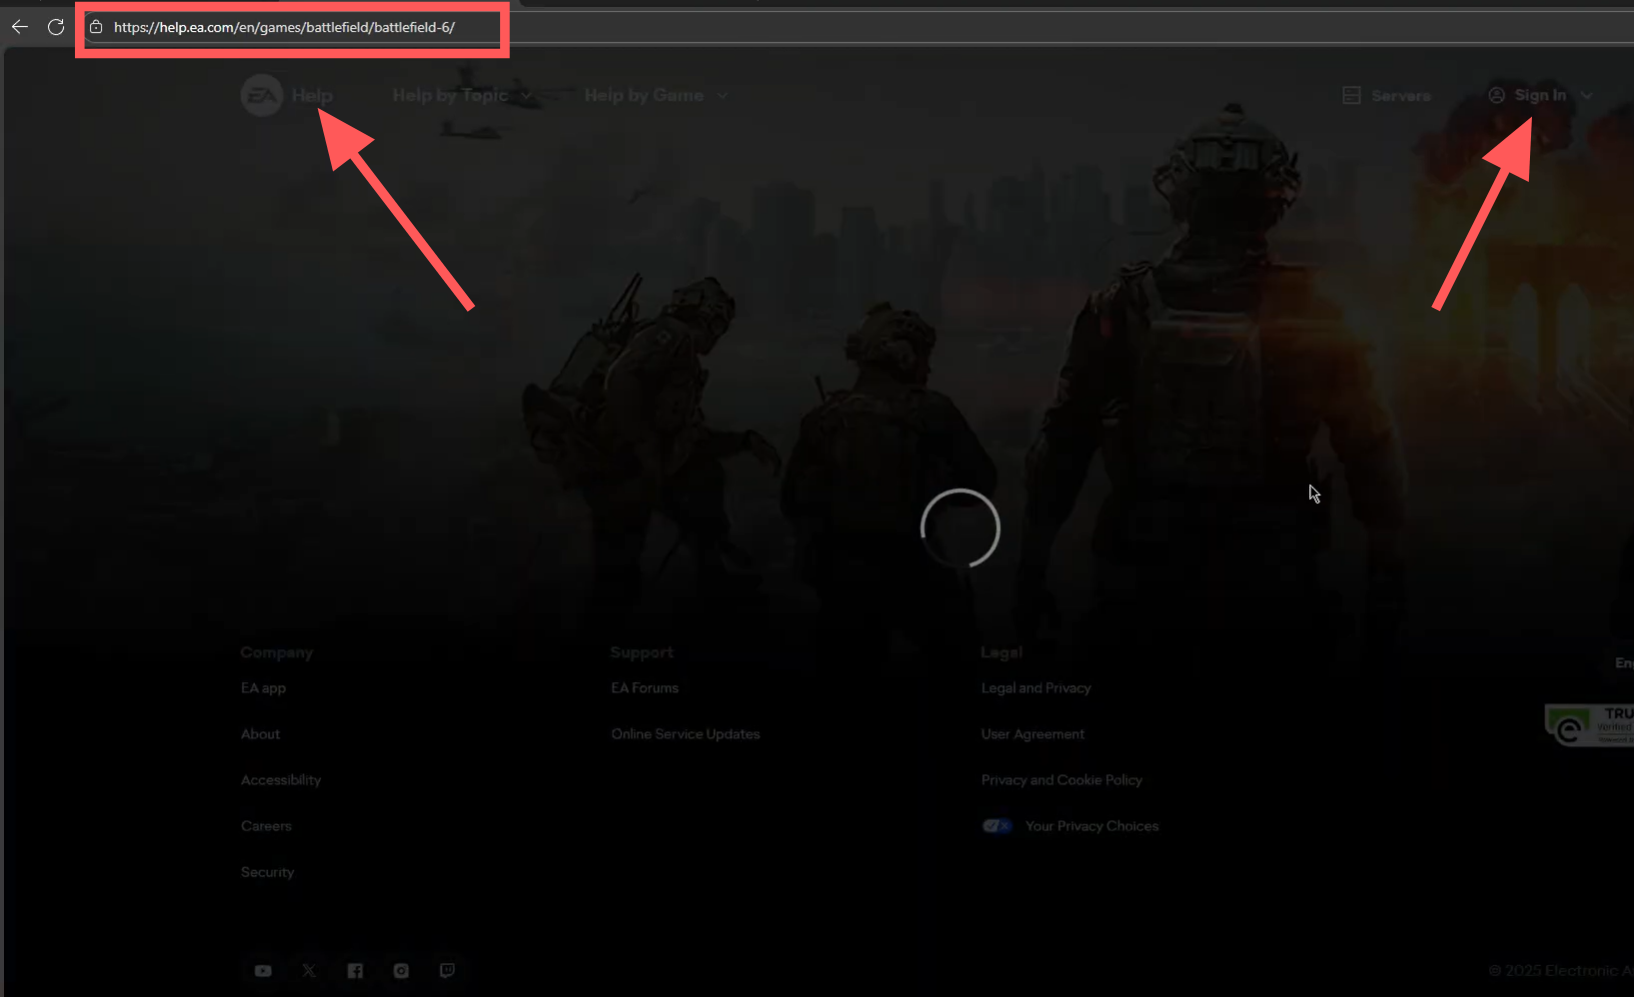
Task: Expand the Help by Game menu
Action: point(655,96)
